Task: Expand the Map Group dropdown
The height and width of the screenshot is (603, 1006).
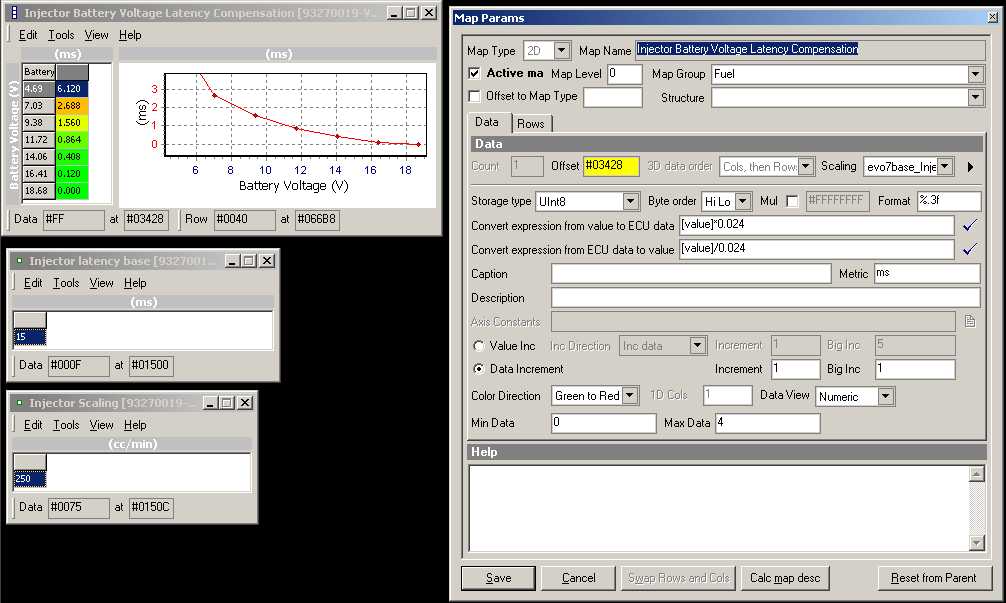Action: (975, 74)
